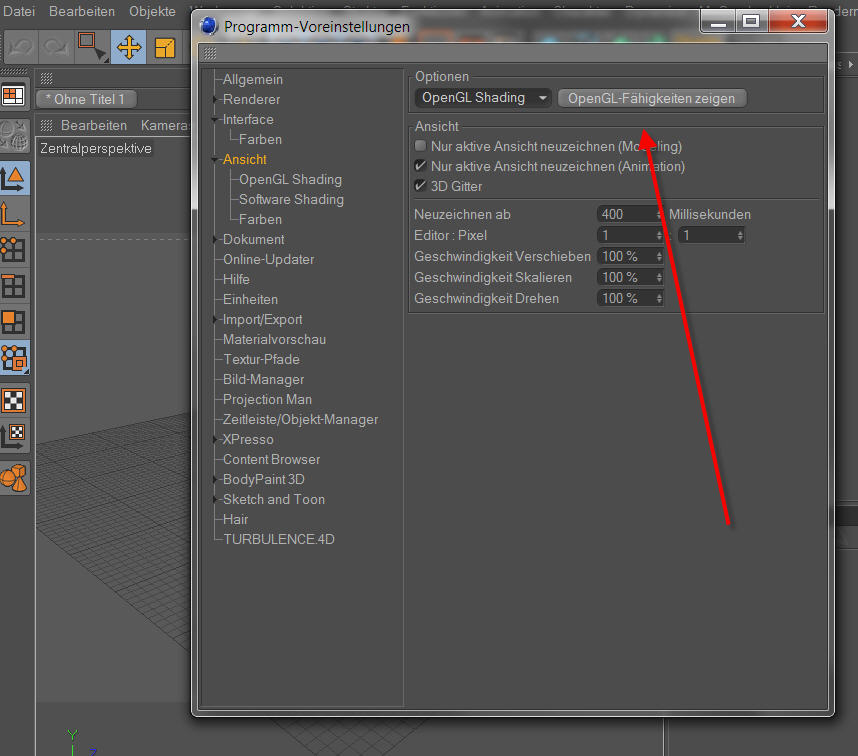Open the Datei menu

click(x=19, y=11)
